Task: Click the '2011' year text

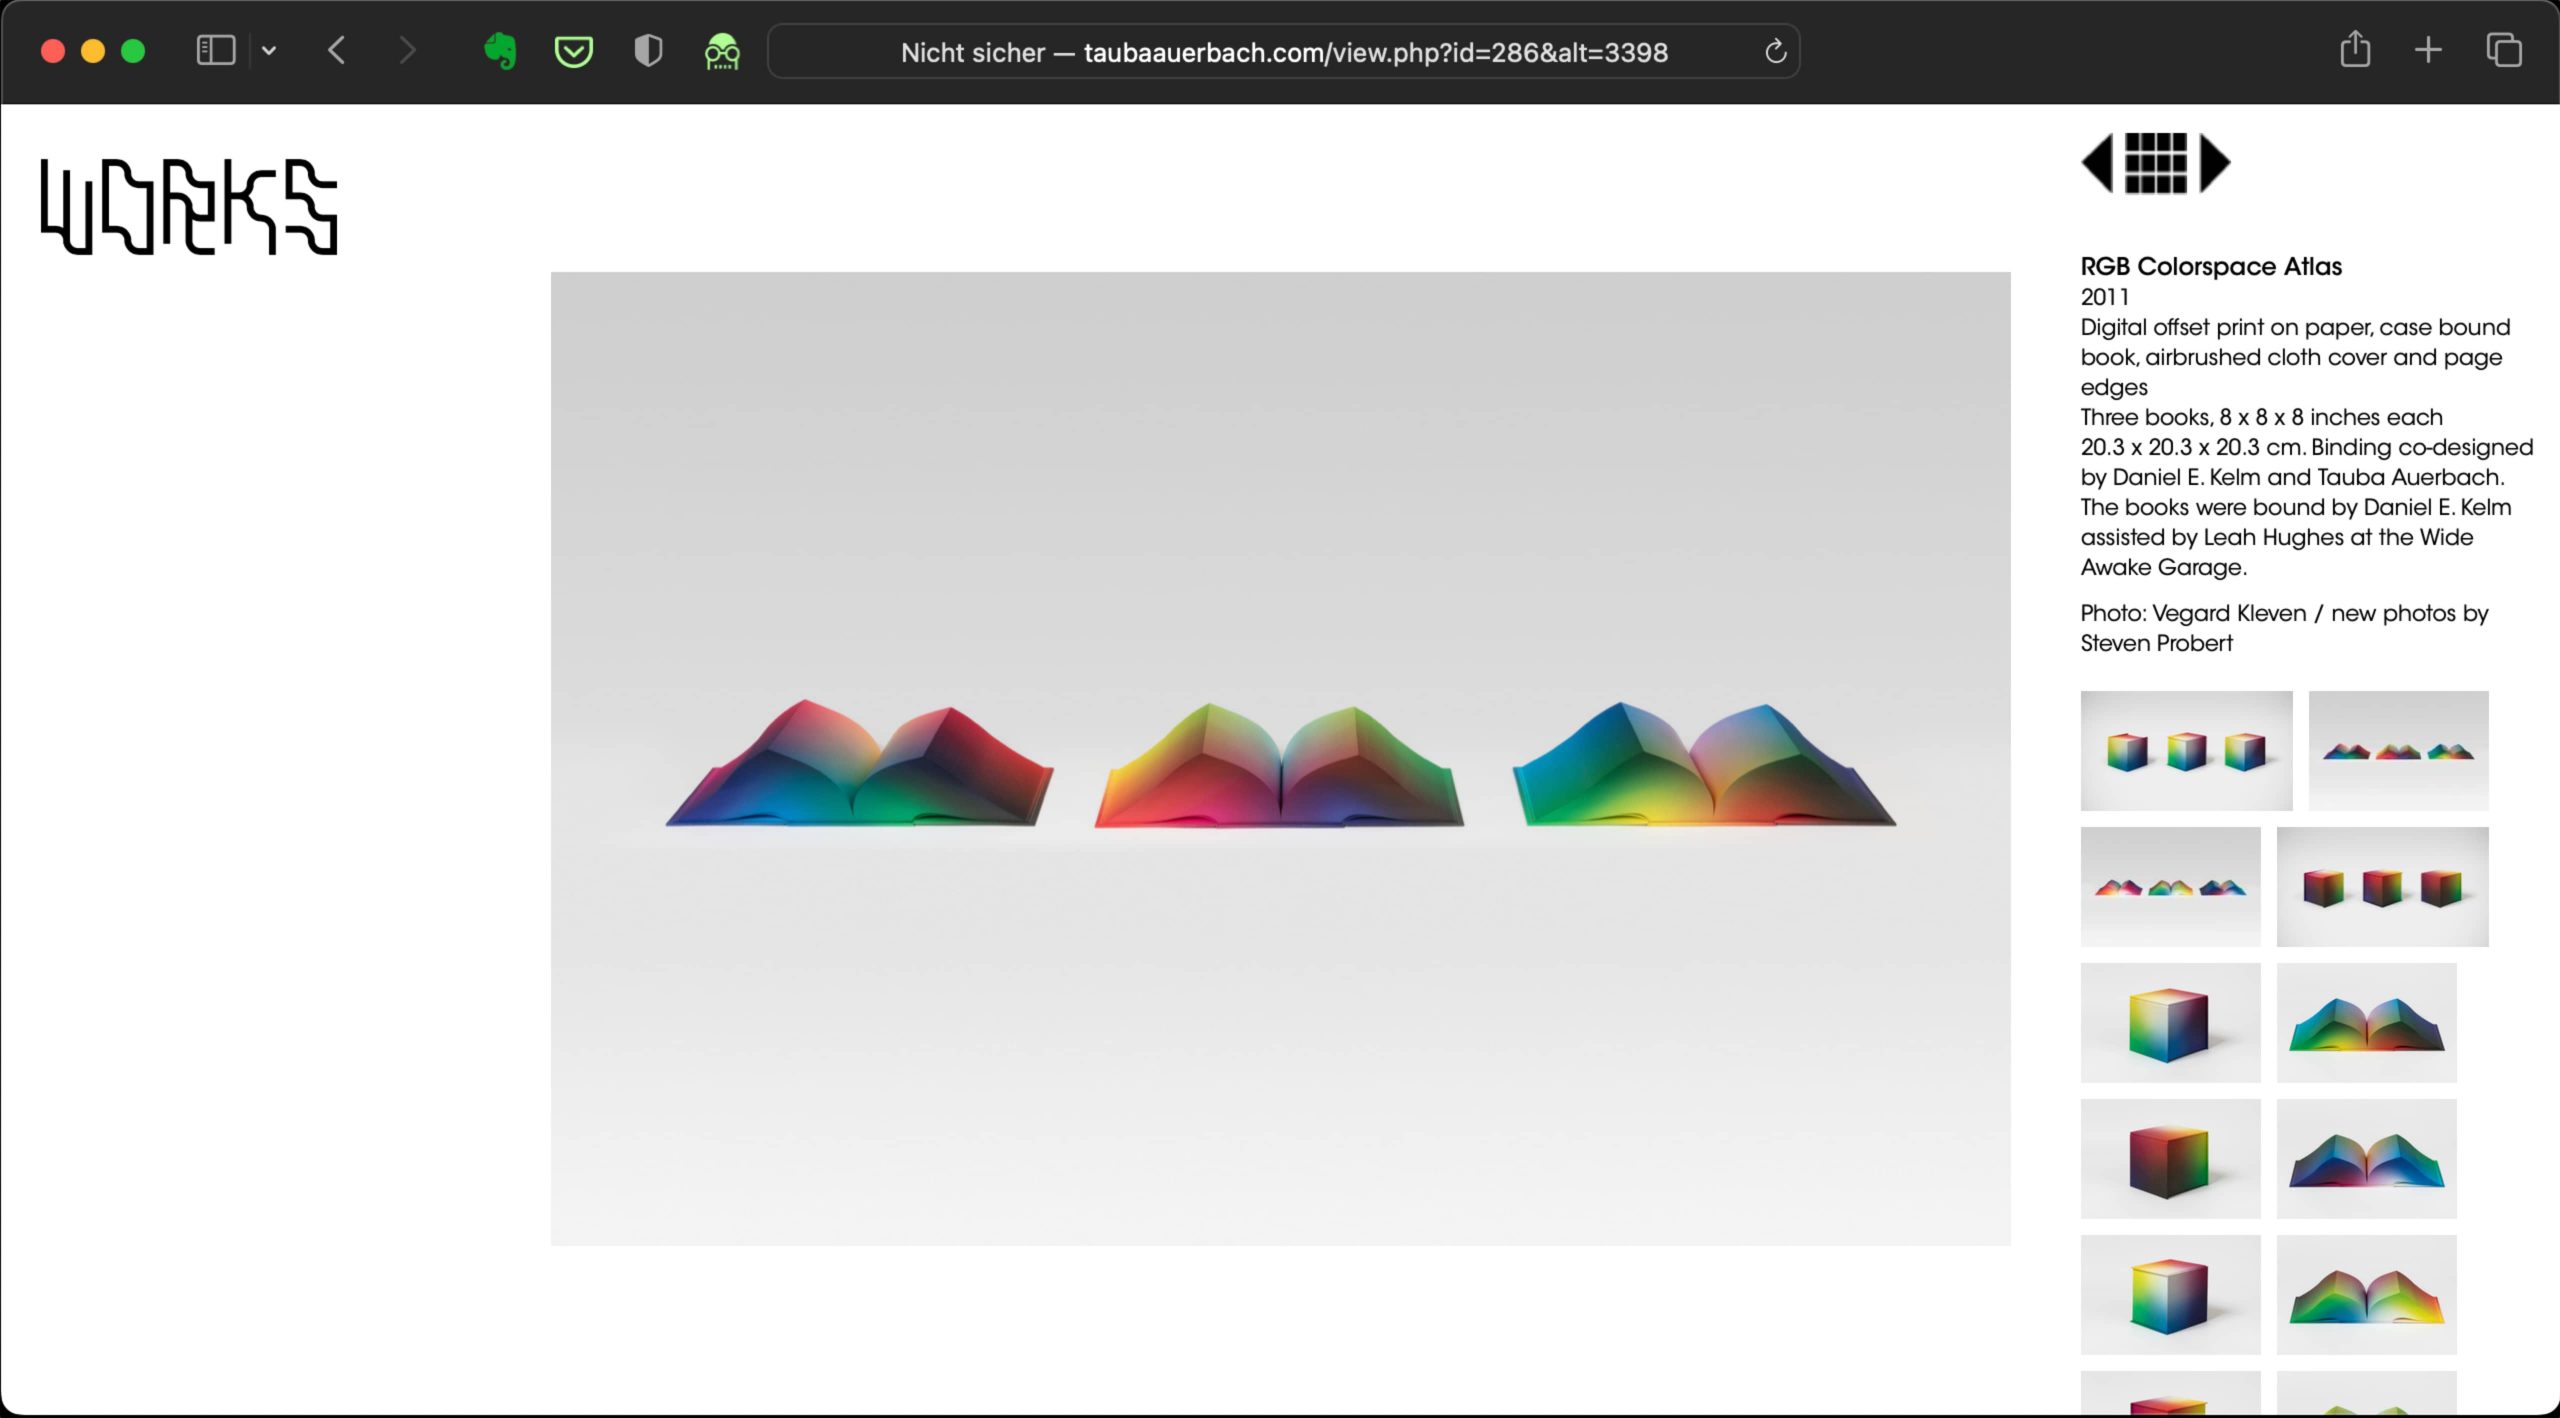Action: (2104, 297)
